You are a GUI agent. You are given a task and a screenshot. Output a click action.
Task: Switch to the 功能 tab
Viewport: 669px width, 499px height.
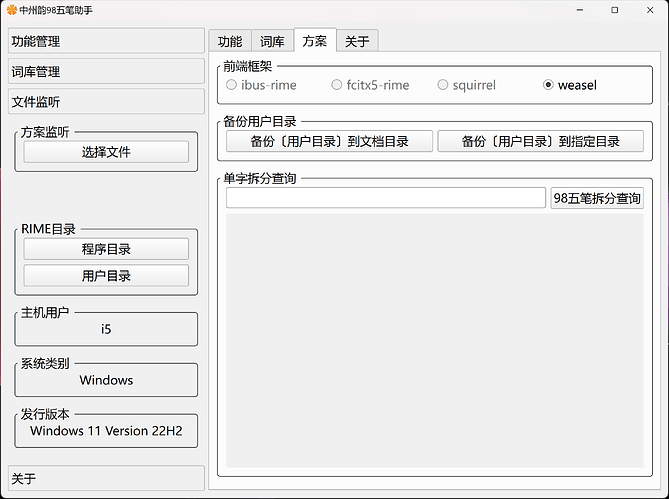click(230, 41)
